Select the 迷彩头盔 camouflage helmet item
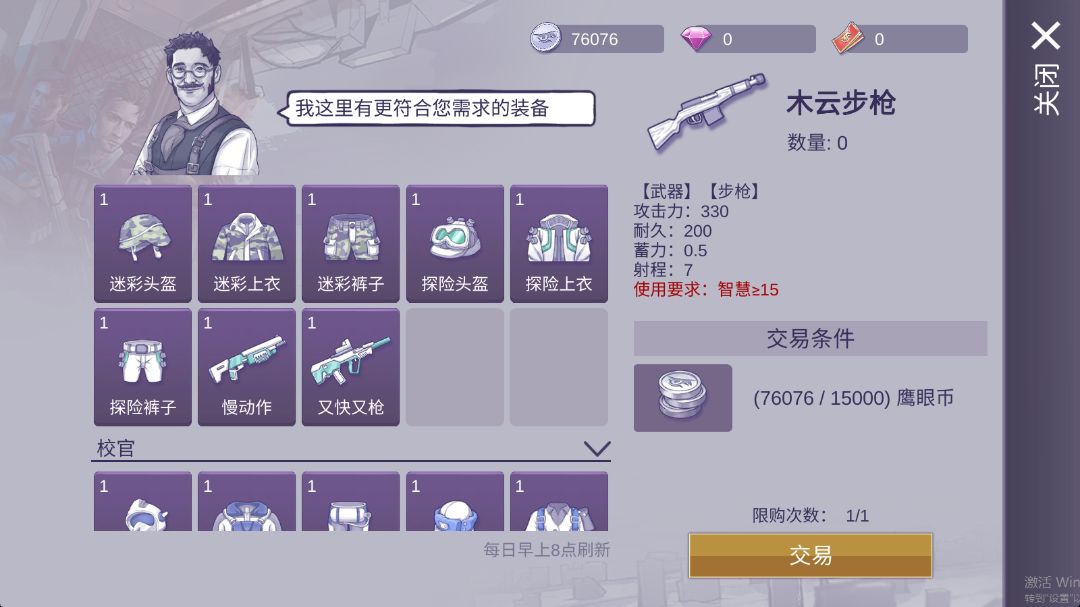Image resolution: width=1080 pixels, height=607 pixels. [143, 244]
